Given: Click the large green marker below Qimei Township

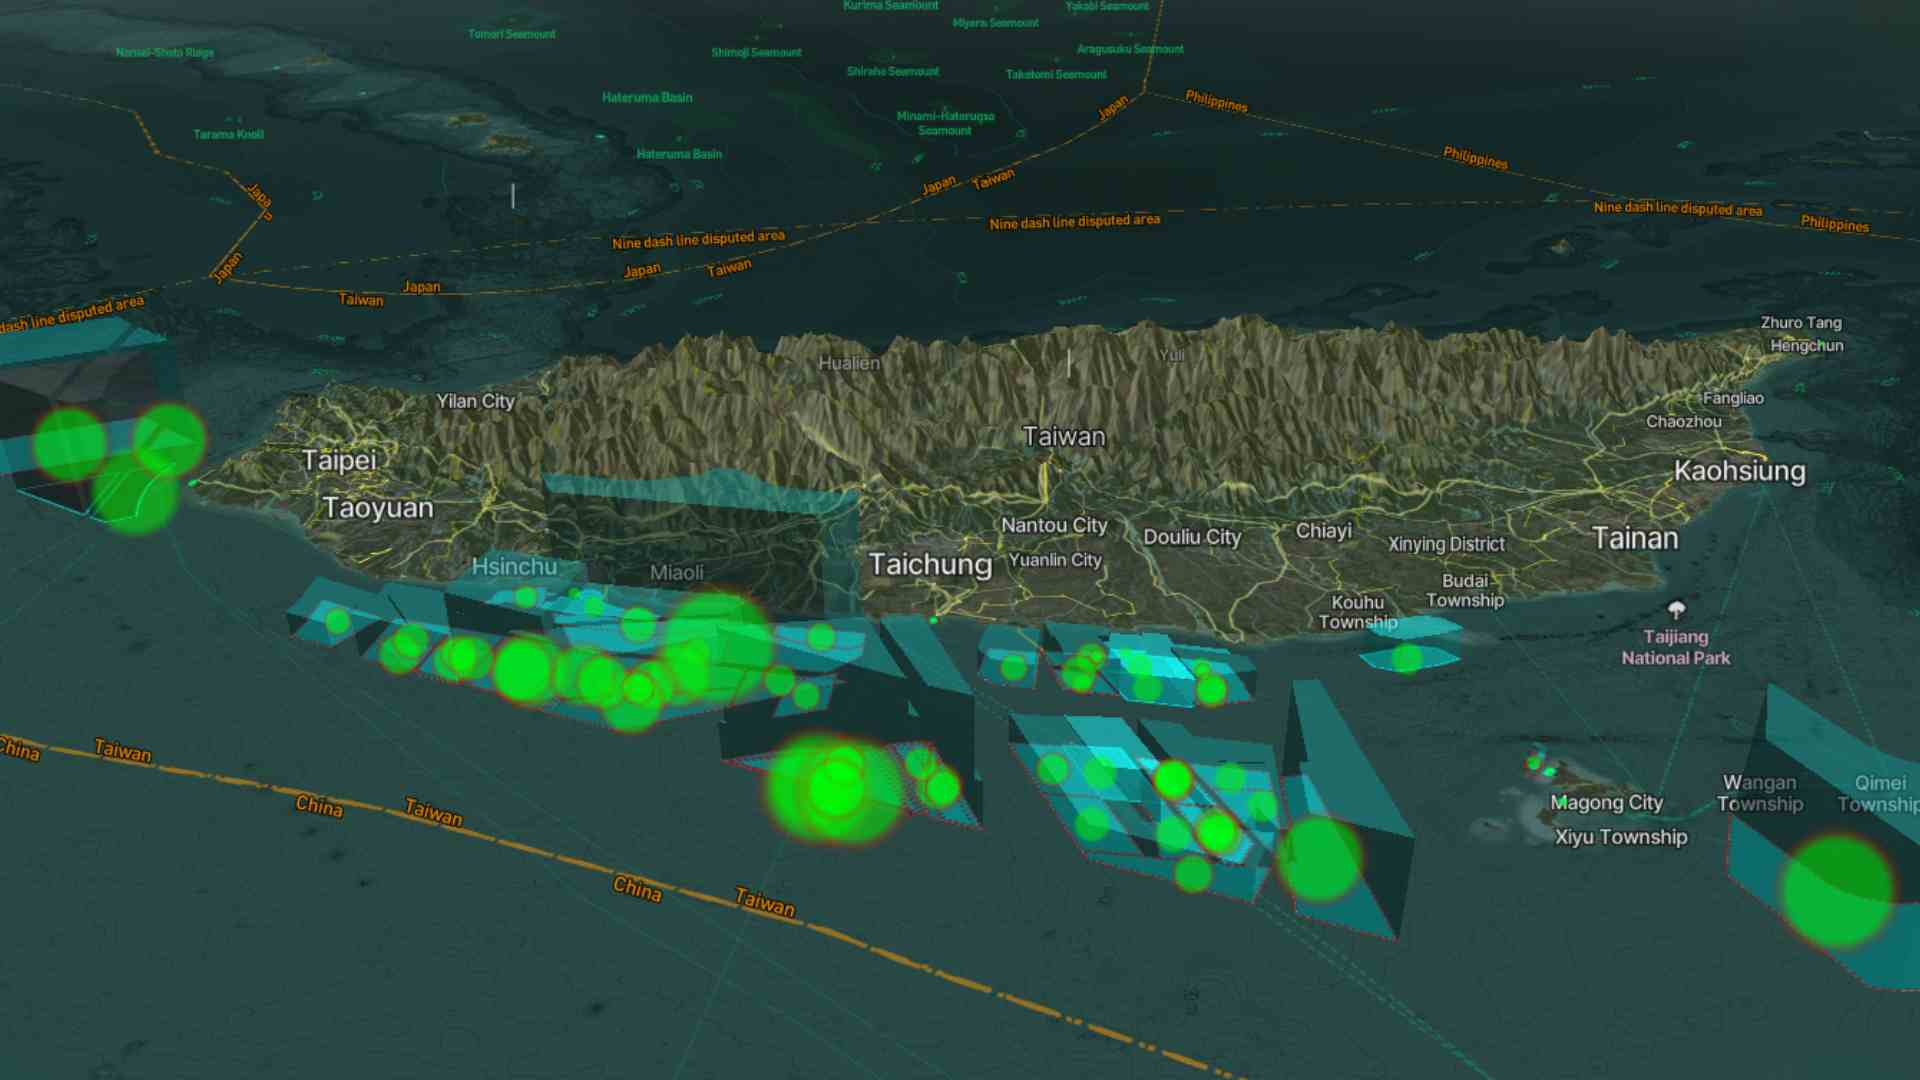Looking at the screenshot, I should pos(1837,891).
